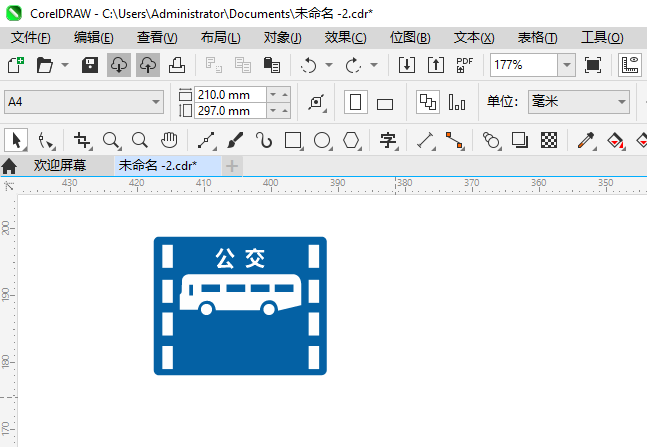This screenshot has height=447, width=647.
Task: Paste from clipboard icon
Action: (272, 65)
